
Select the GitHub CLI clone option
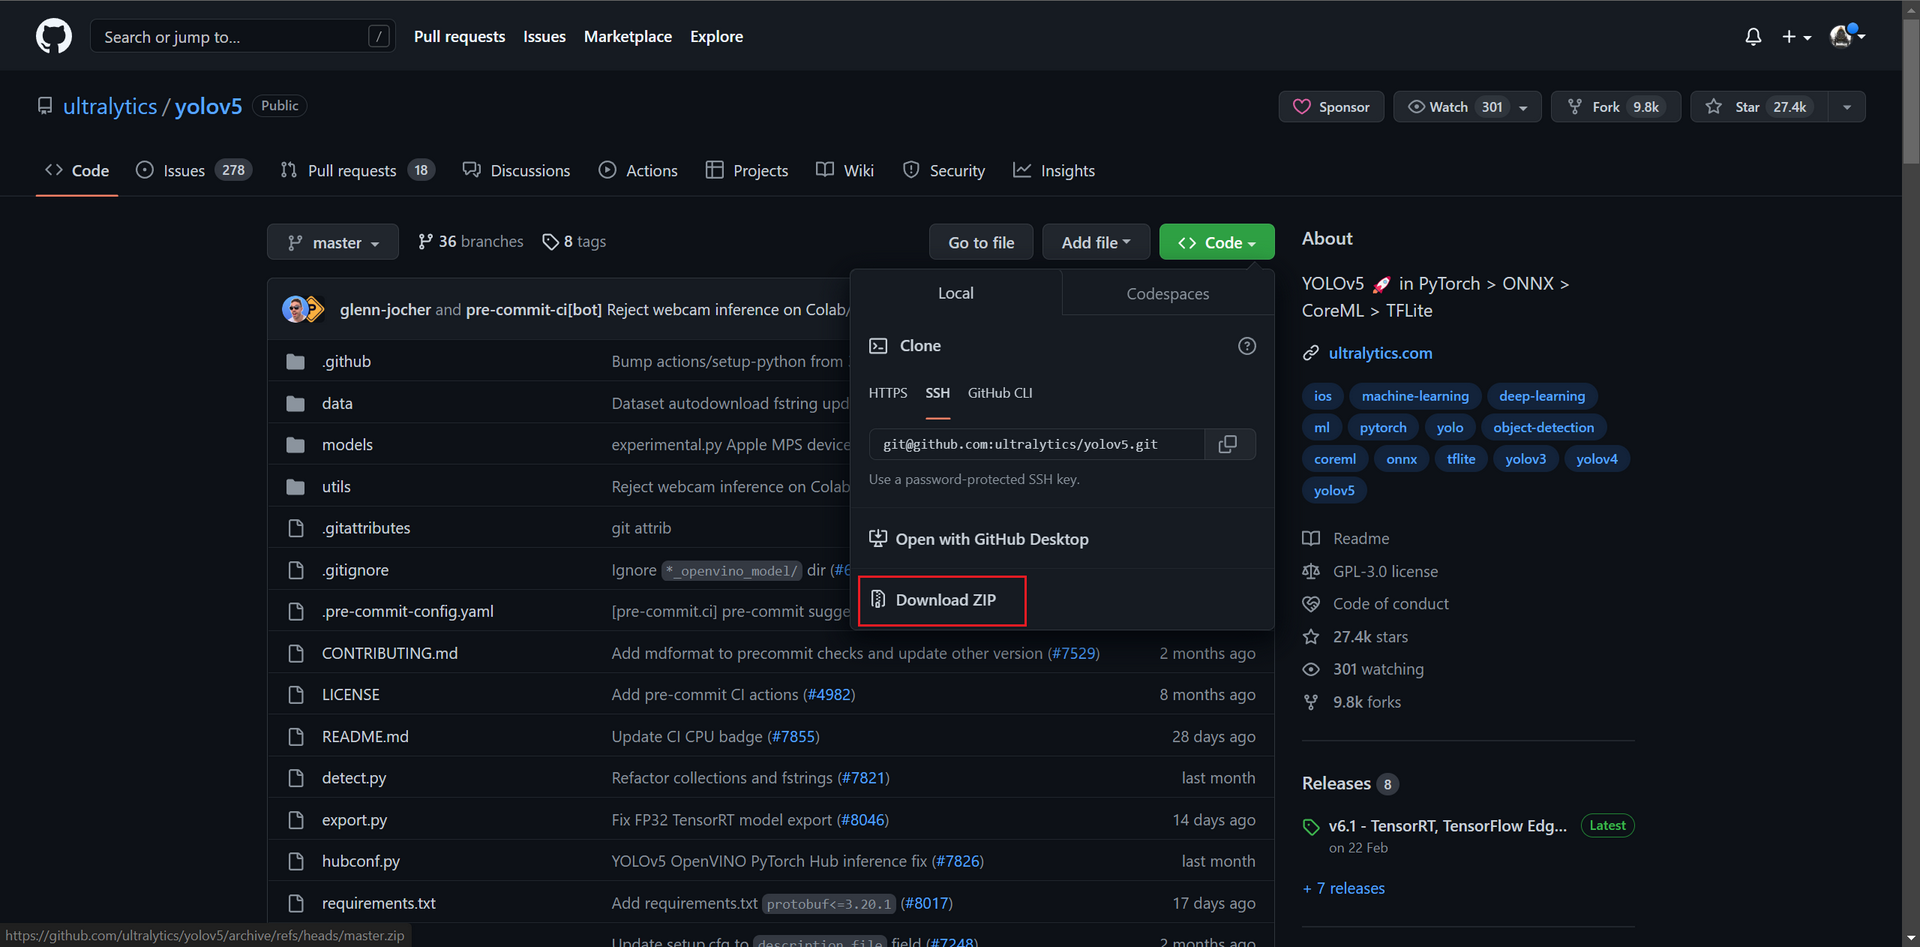click(x=1000, y=393)
